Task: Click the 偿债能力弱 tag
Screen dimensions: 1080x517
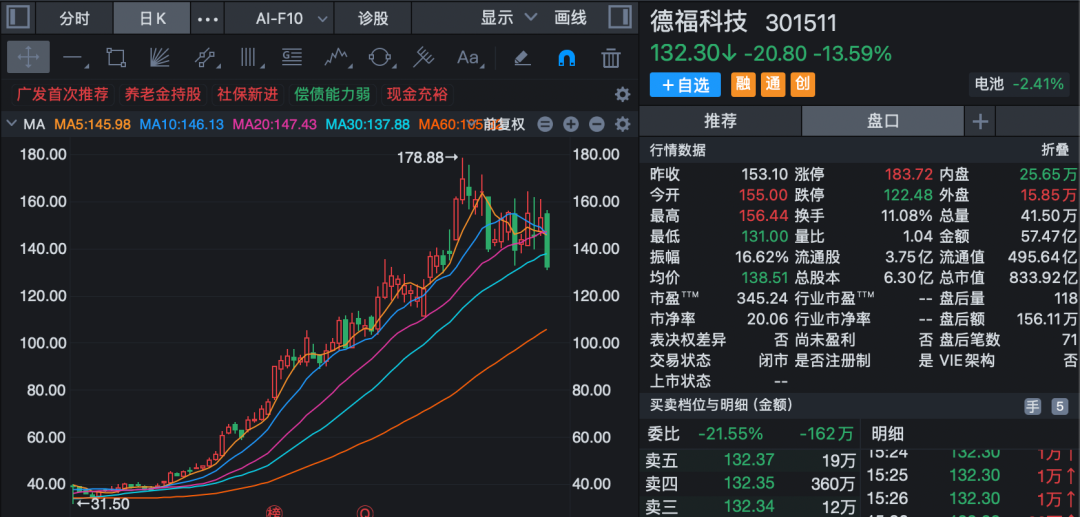Action: click(x=332, y=95)
